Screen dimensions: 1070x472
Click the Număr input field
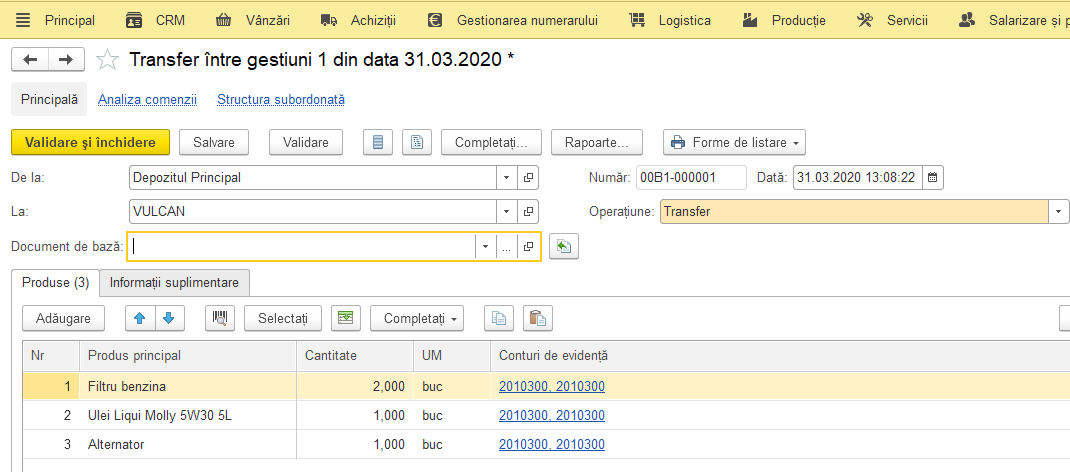click(691, 177)
